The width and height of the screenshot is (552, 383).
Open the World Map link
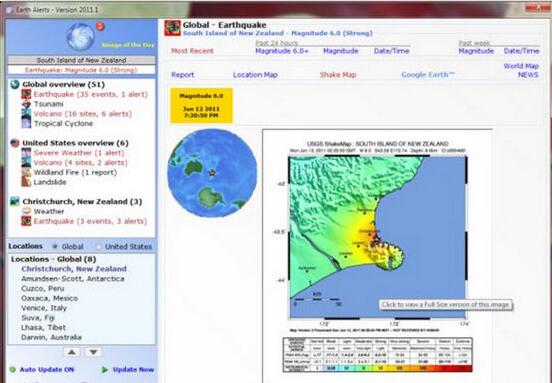point(521,66)
